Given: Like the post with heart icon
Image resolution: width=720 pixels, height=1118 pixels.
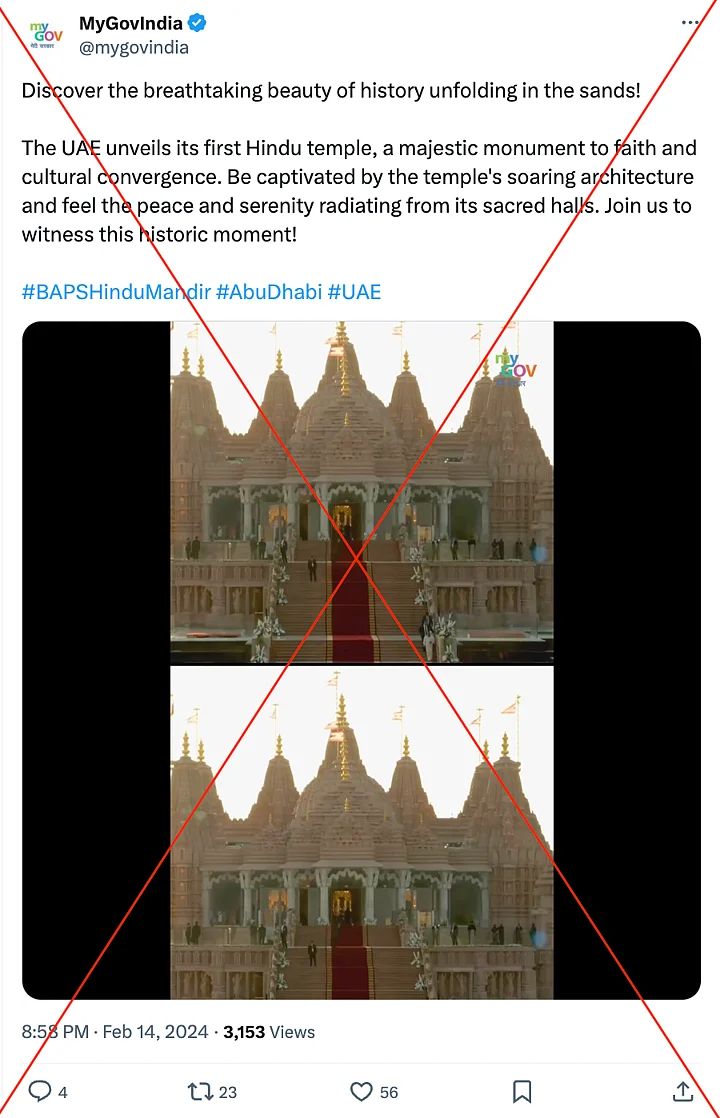Looking at the screenshot, I should click(x=361, y=1092).
